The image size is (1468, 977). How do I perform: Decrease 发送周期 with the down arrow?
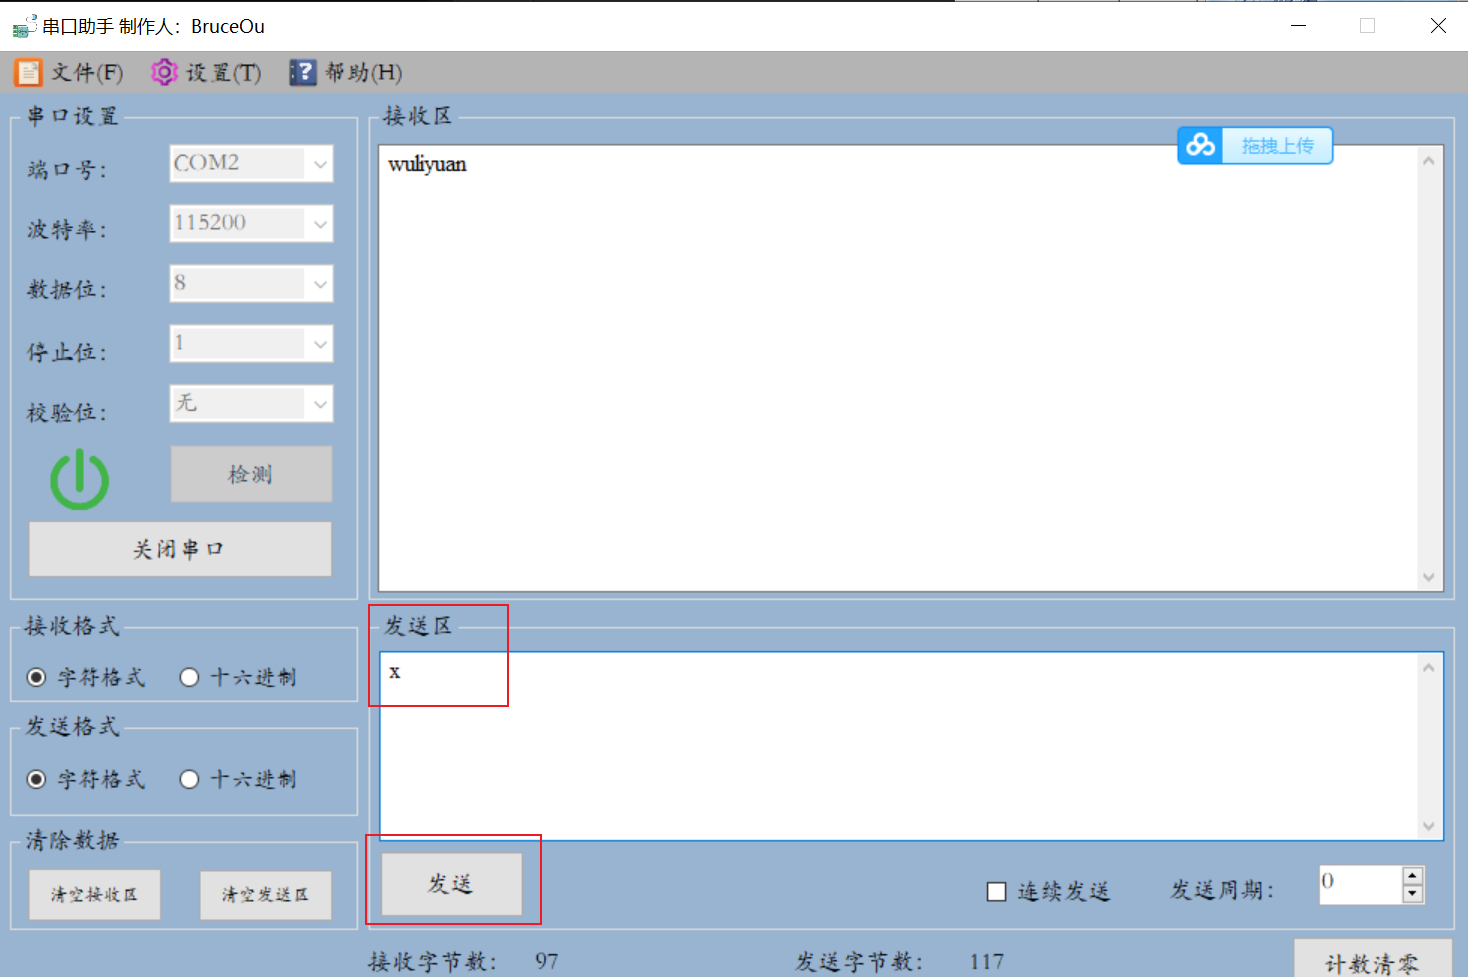(1413, 894)
